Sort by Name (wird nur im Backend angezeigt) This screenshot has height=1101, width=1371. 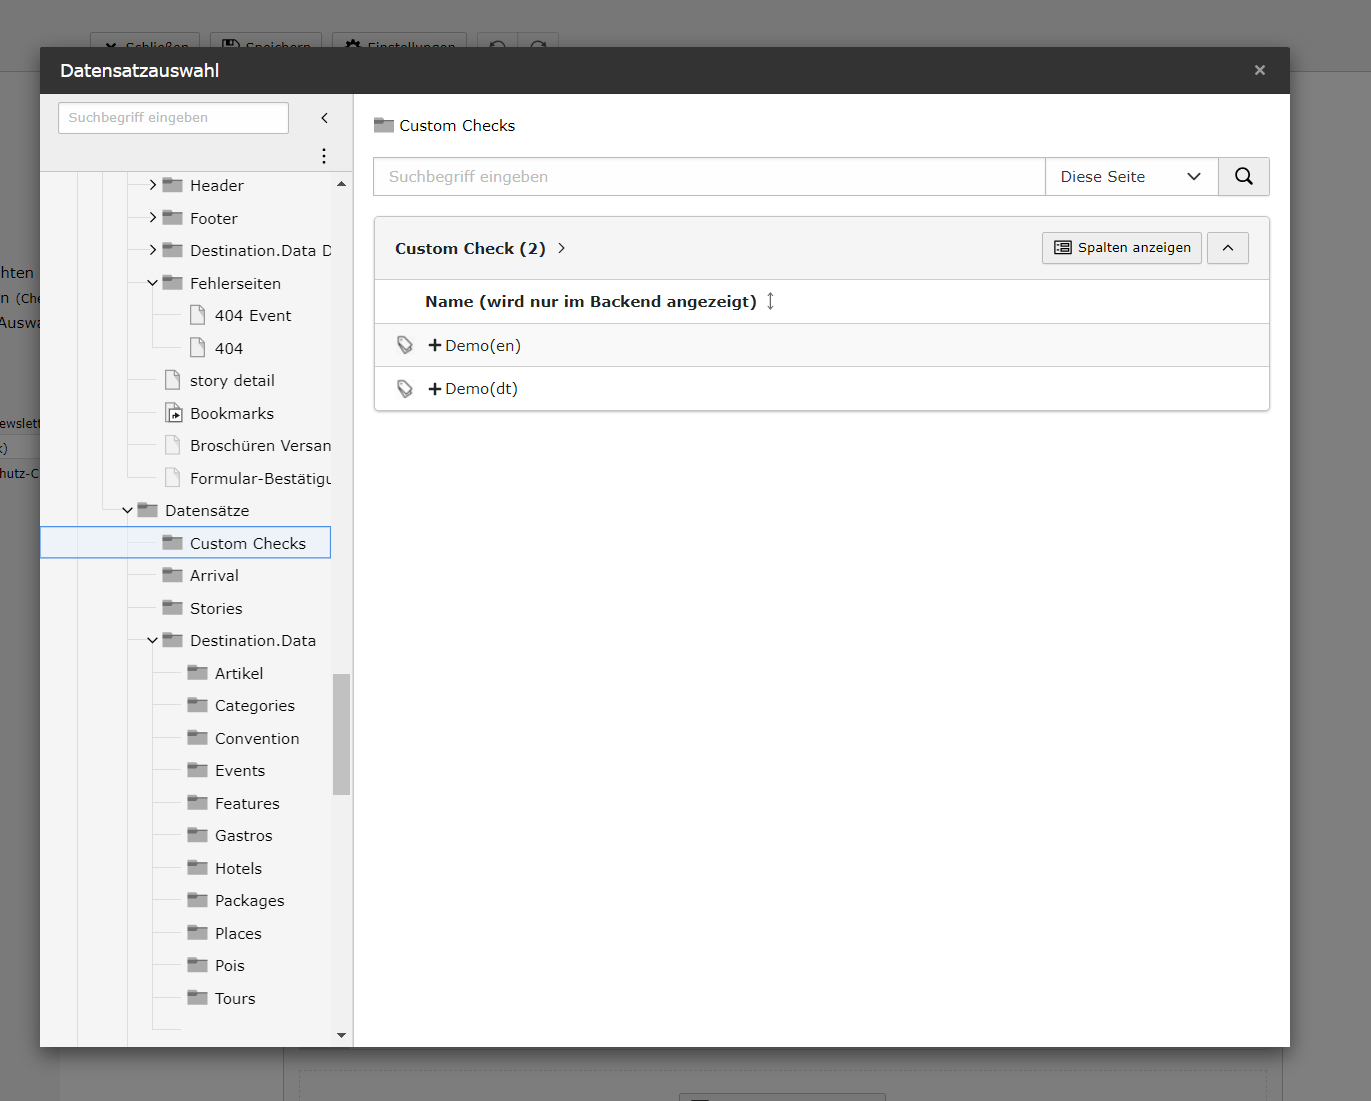pyautogui.click(x=591, y=301)
